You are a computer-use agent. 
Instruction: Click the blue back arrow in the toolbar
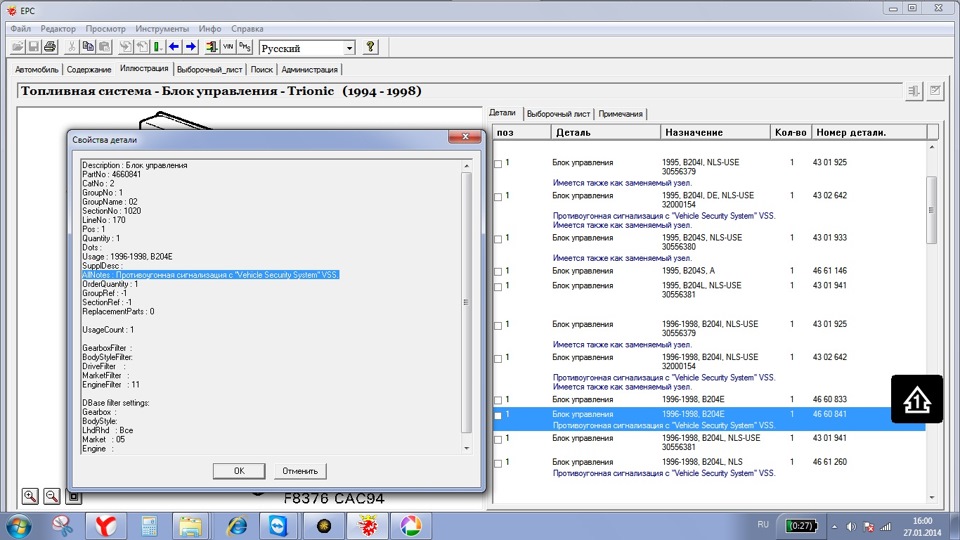coord(174,47)
